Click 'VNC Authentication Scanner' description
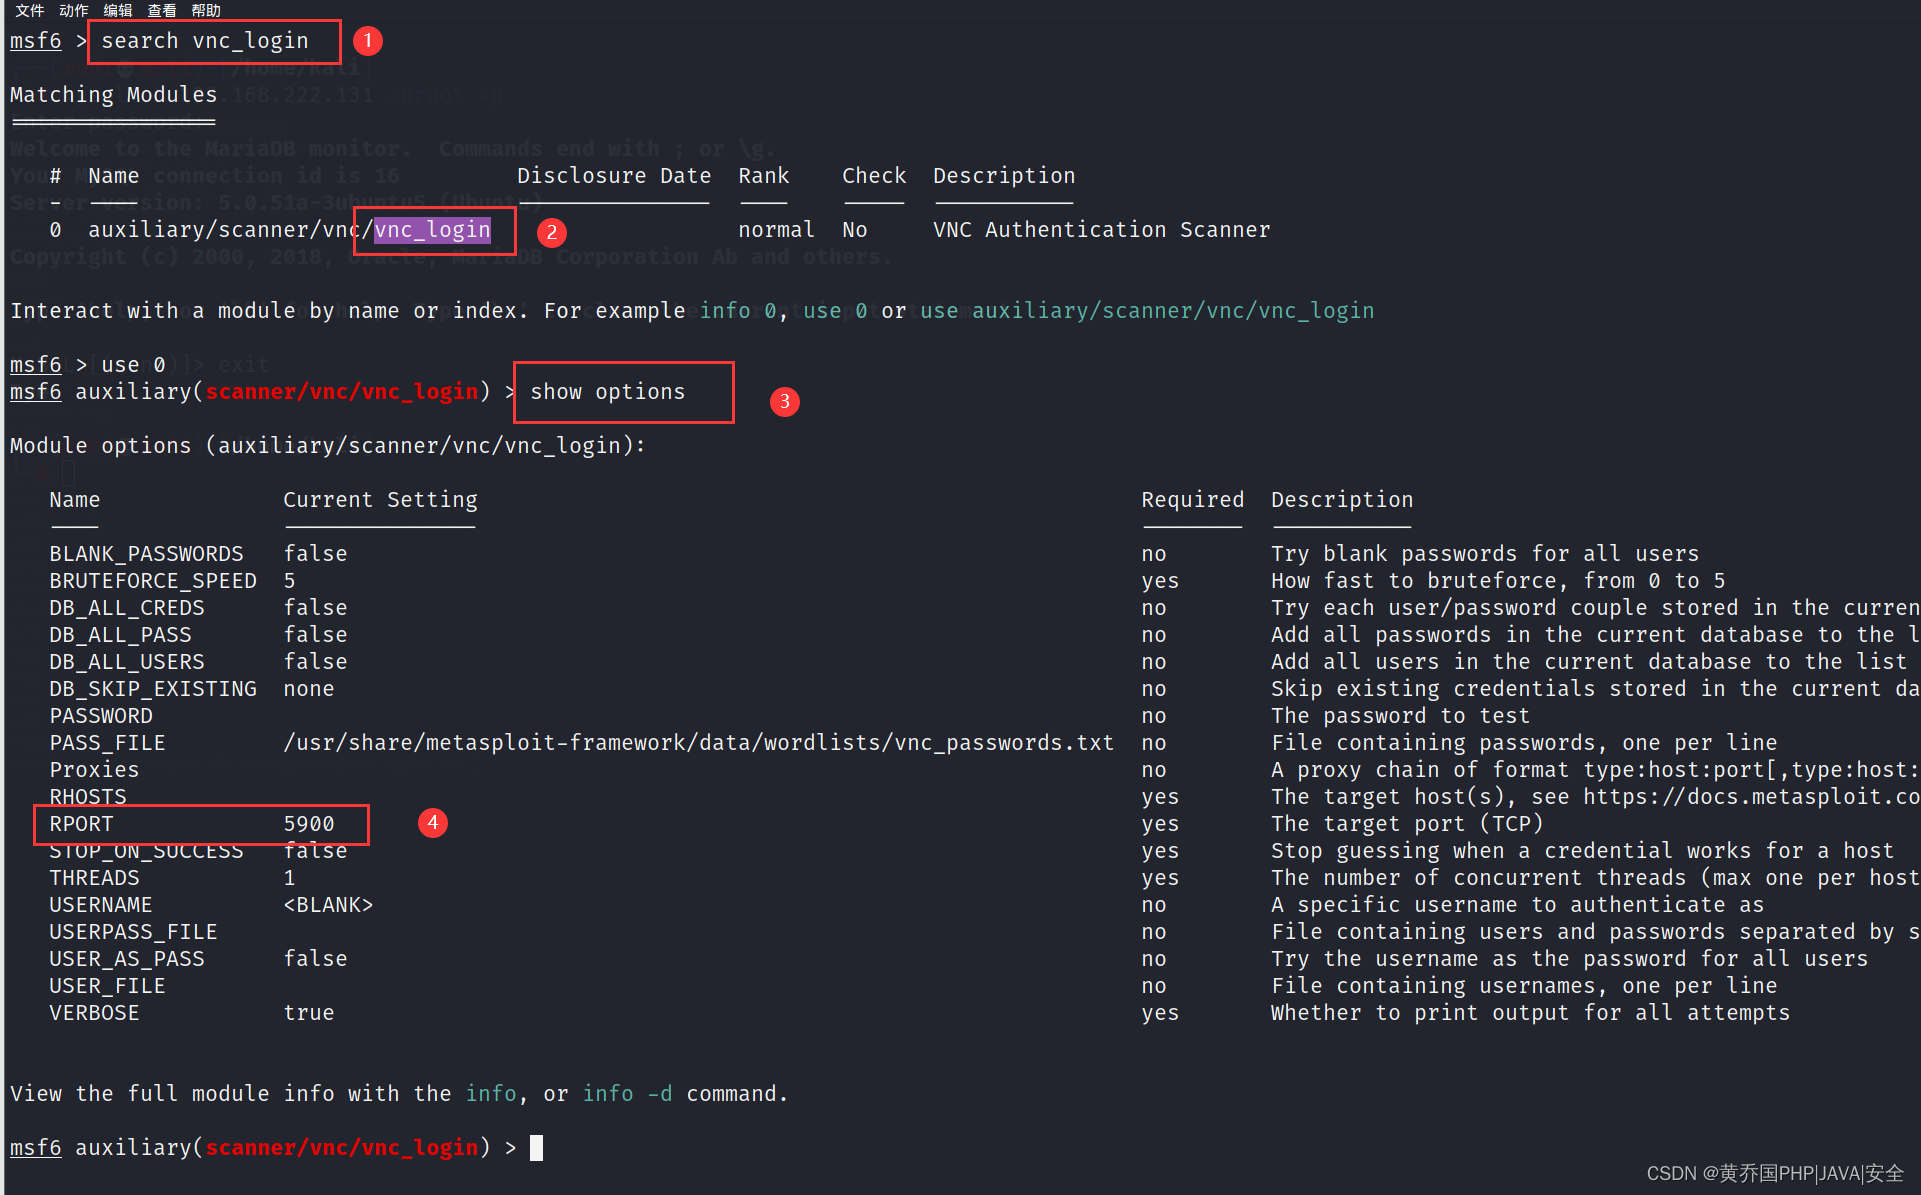1921x1195 pixels. coord(1102,230)
